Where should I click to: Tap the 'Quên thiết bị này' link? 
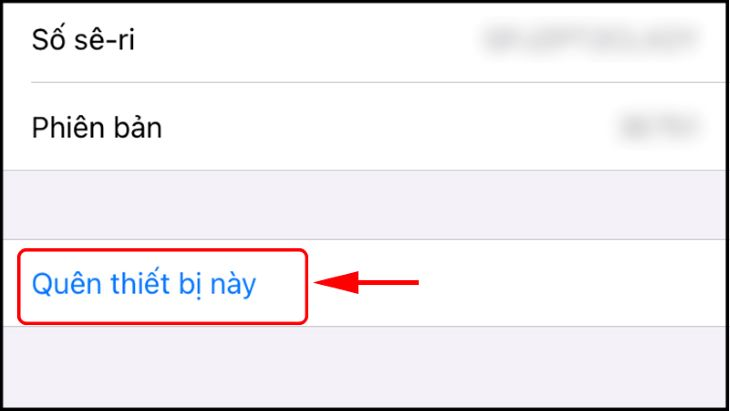point(144,283)
